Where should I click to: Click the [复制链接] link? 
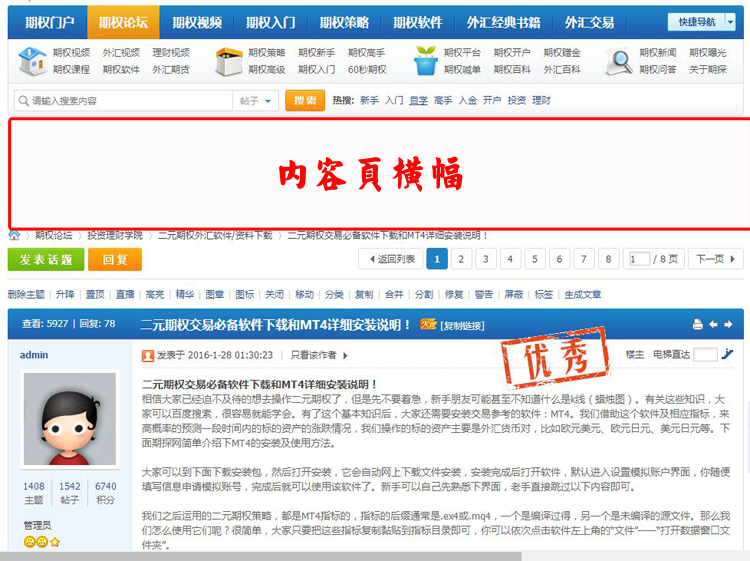coord(462,326)
